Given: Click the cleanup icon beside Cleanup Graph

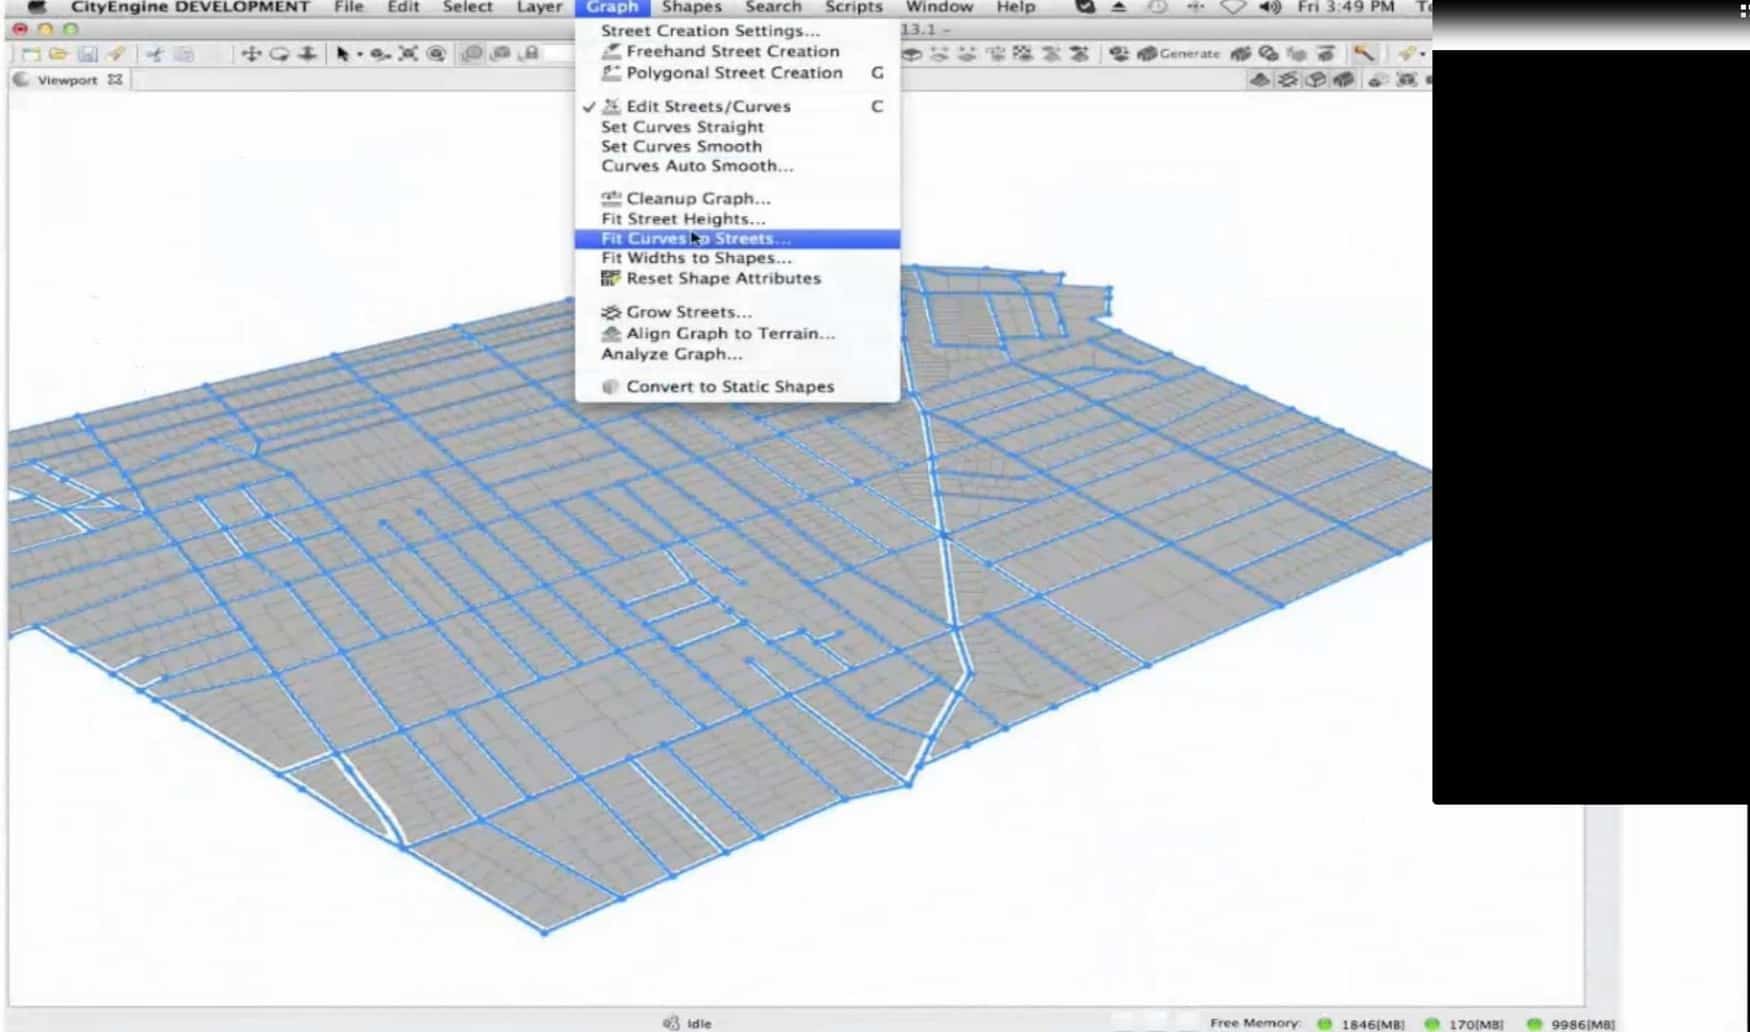Looking at the screenshot, I should [611, 198].
